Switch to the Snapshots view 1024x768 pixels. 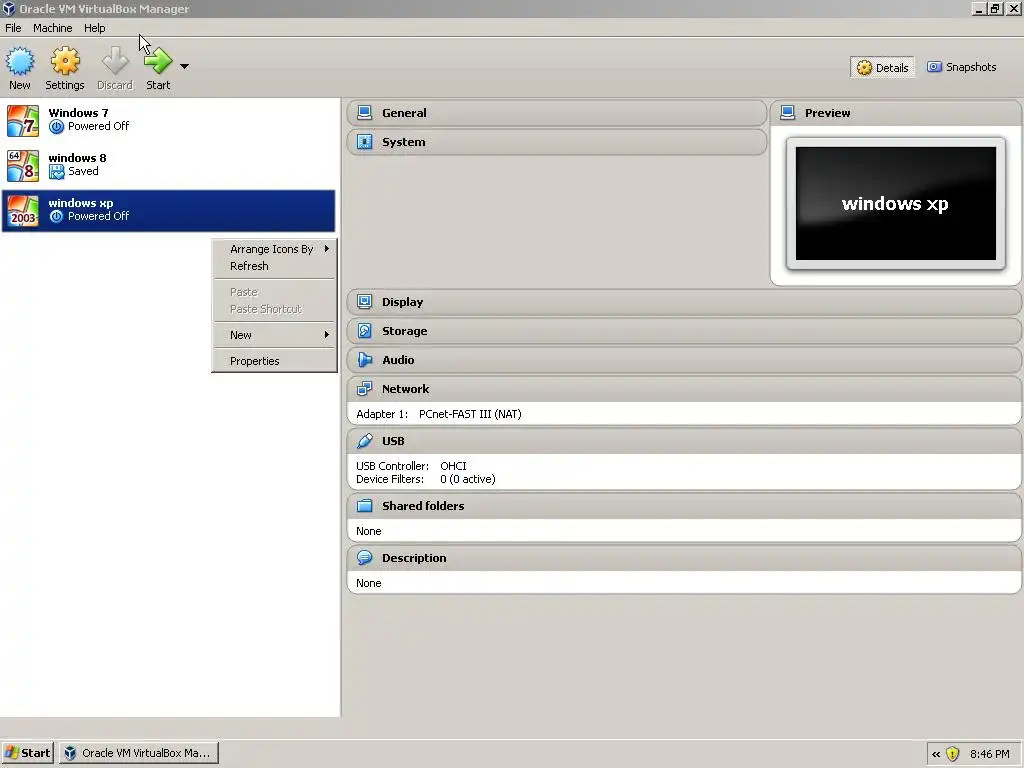(962, 67)
